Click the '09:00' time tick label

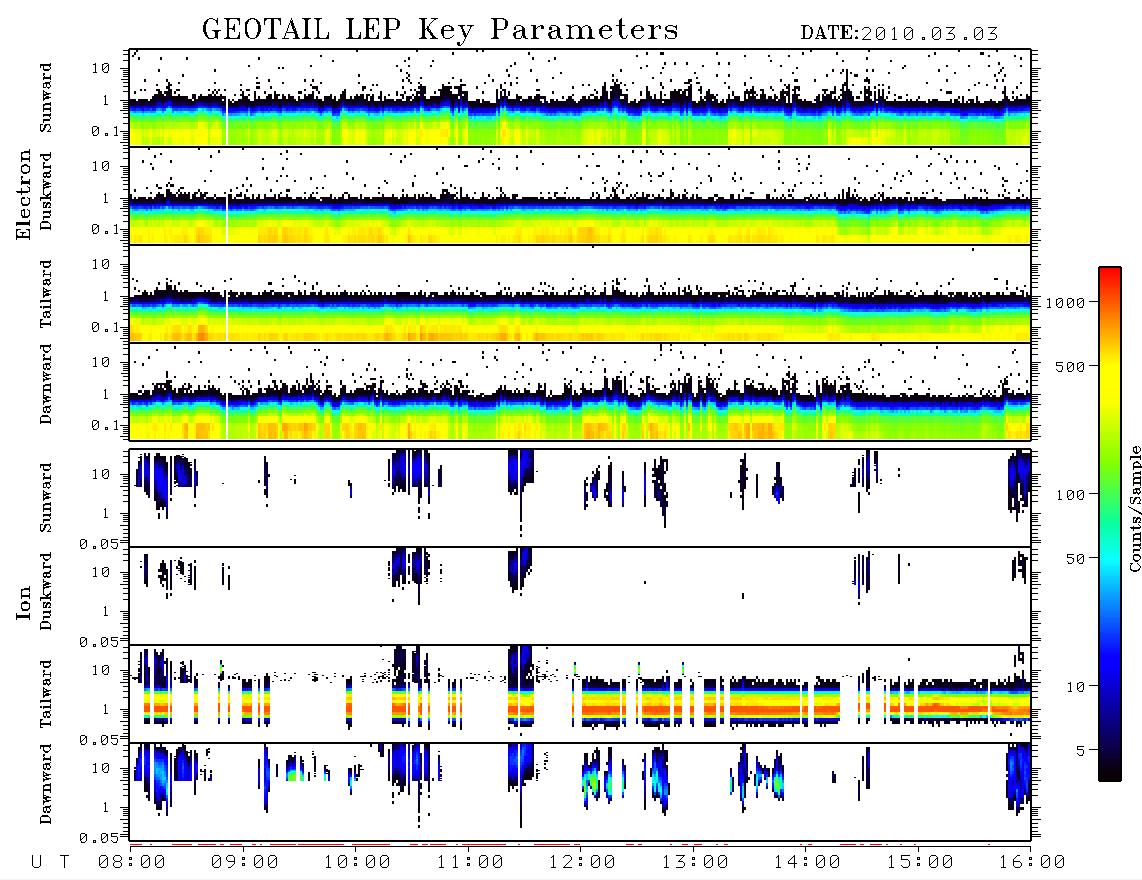pyautogui.click(x=245, y=862)
